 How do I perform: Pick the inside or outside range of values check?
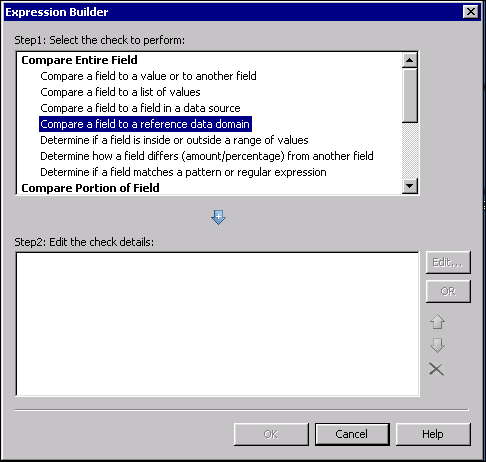tap(174, 140)
